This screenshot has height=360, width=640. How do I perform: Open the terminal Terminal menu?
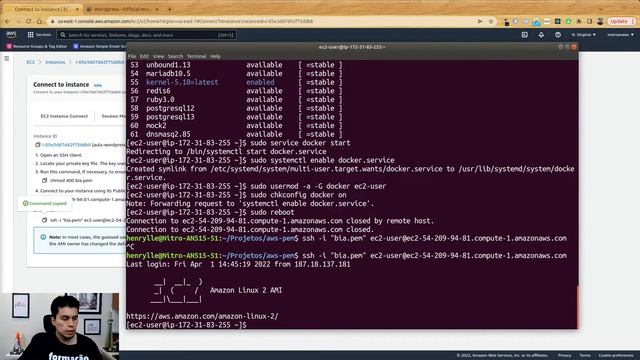(196, 56)
